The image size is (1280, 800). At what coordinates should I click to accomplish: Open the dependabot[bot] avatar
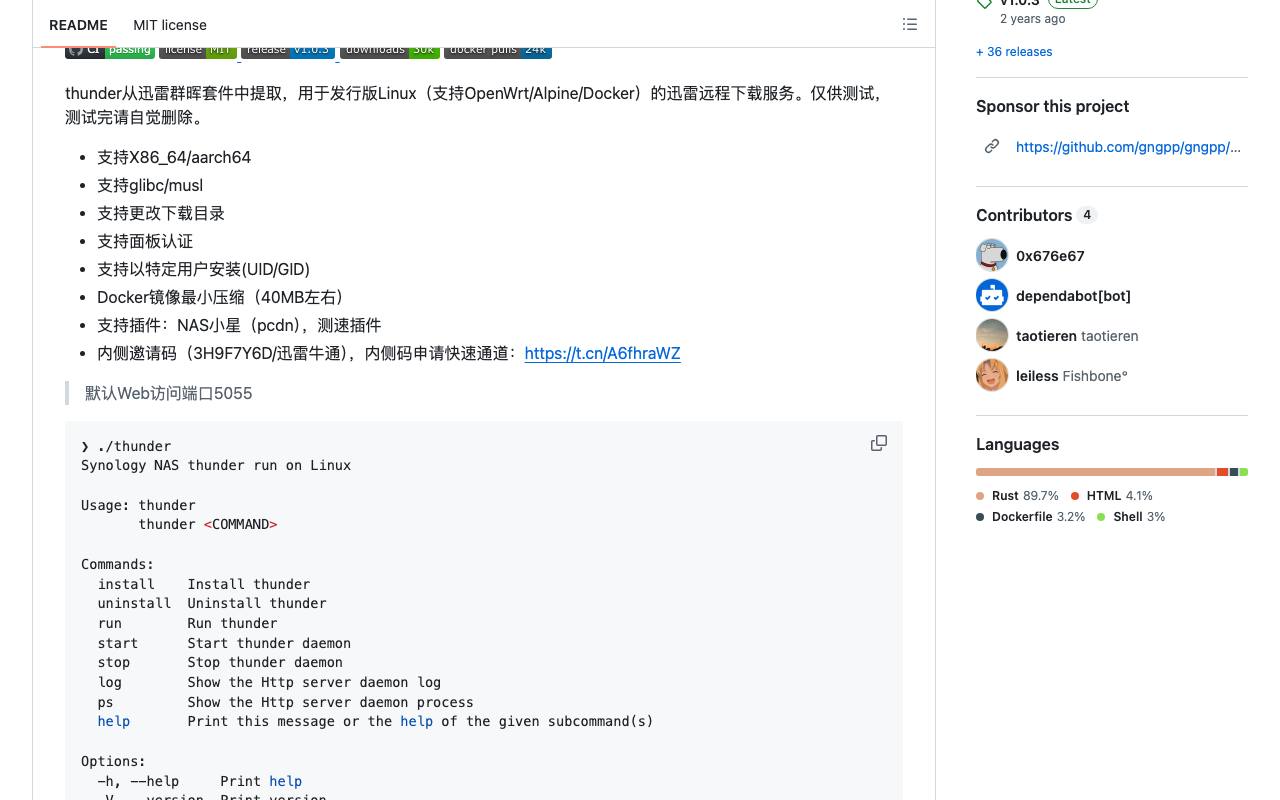click(992, 295)
